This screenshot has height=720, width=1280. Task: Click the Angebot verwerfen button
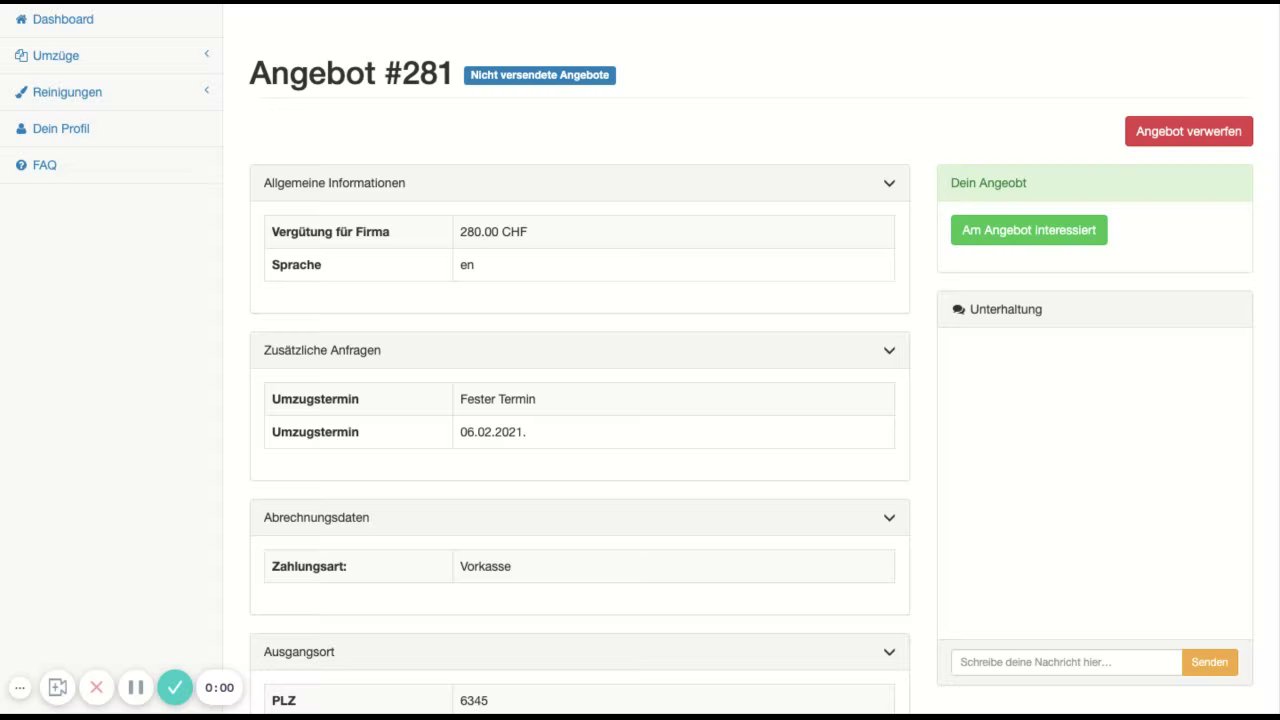tap(1189, 131)
